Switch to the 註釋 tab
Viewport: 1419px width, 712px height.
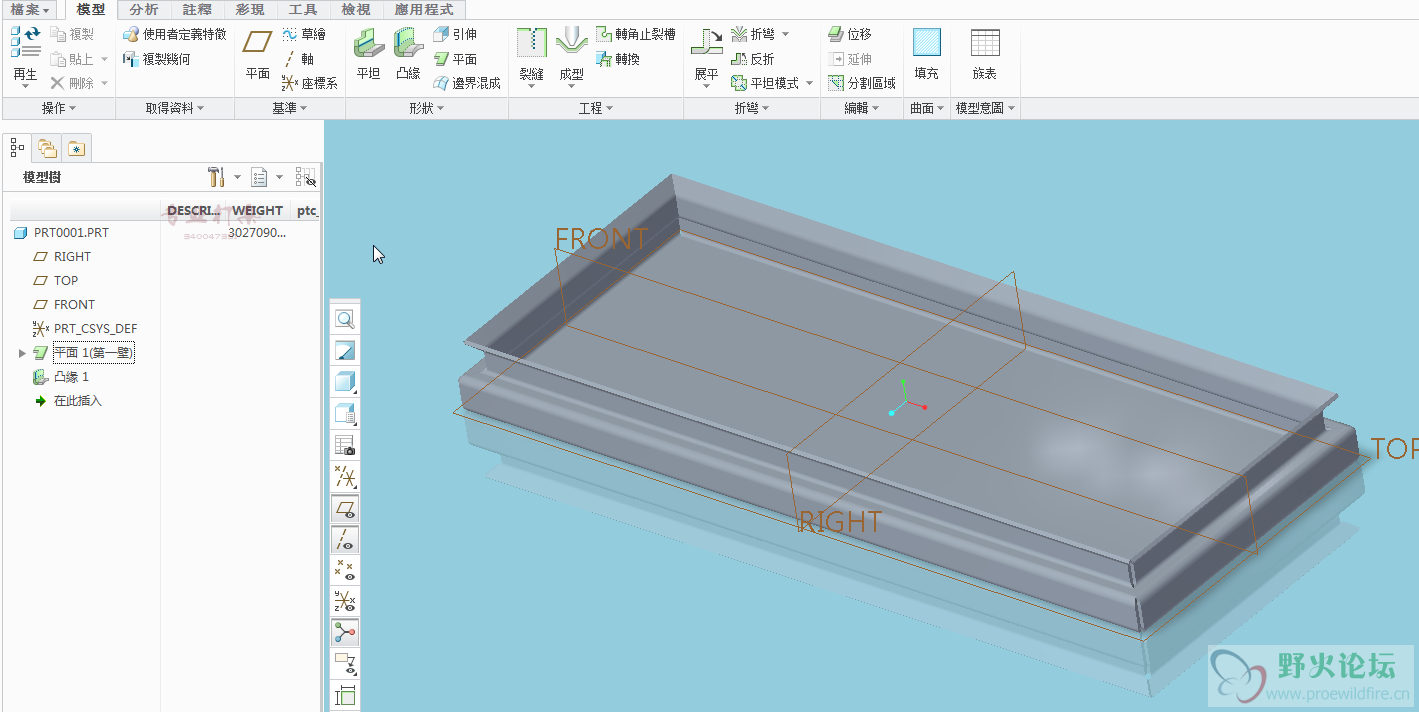point(197,10)
